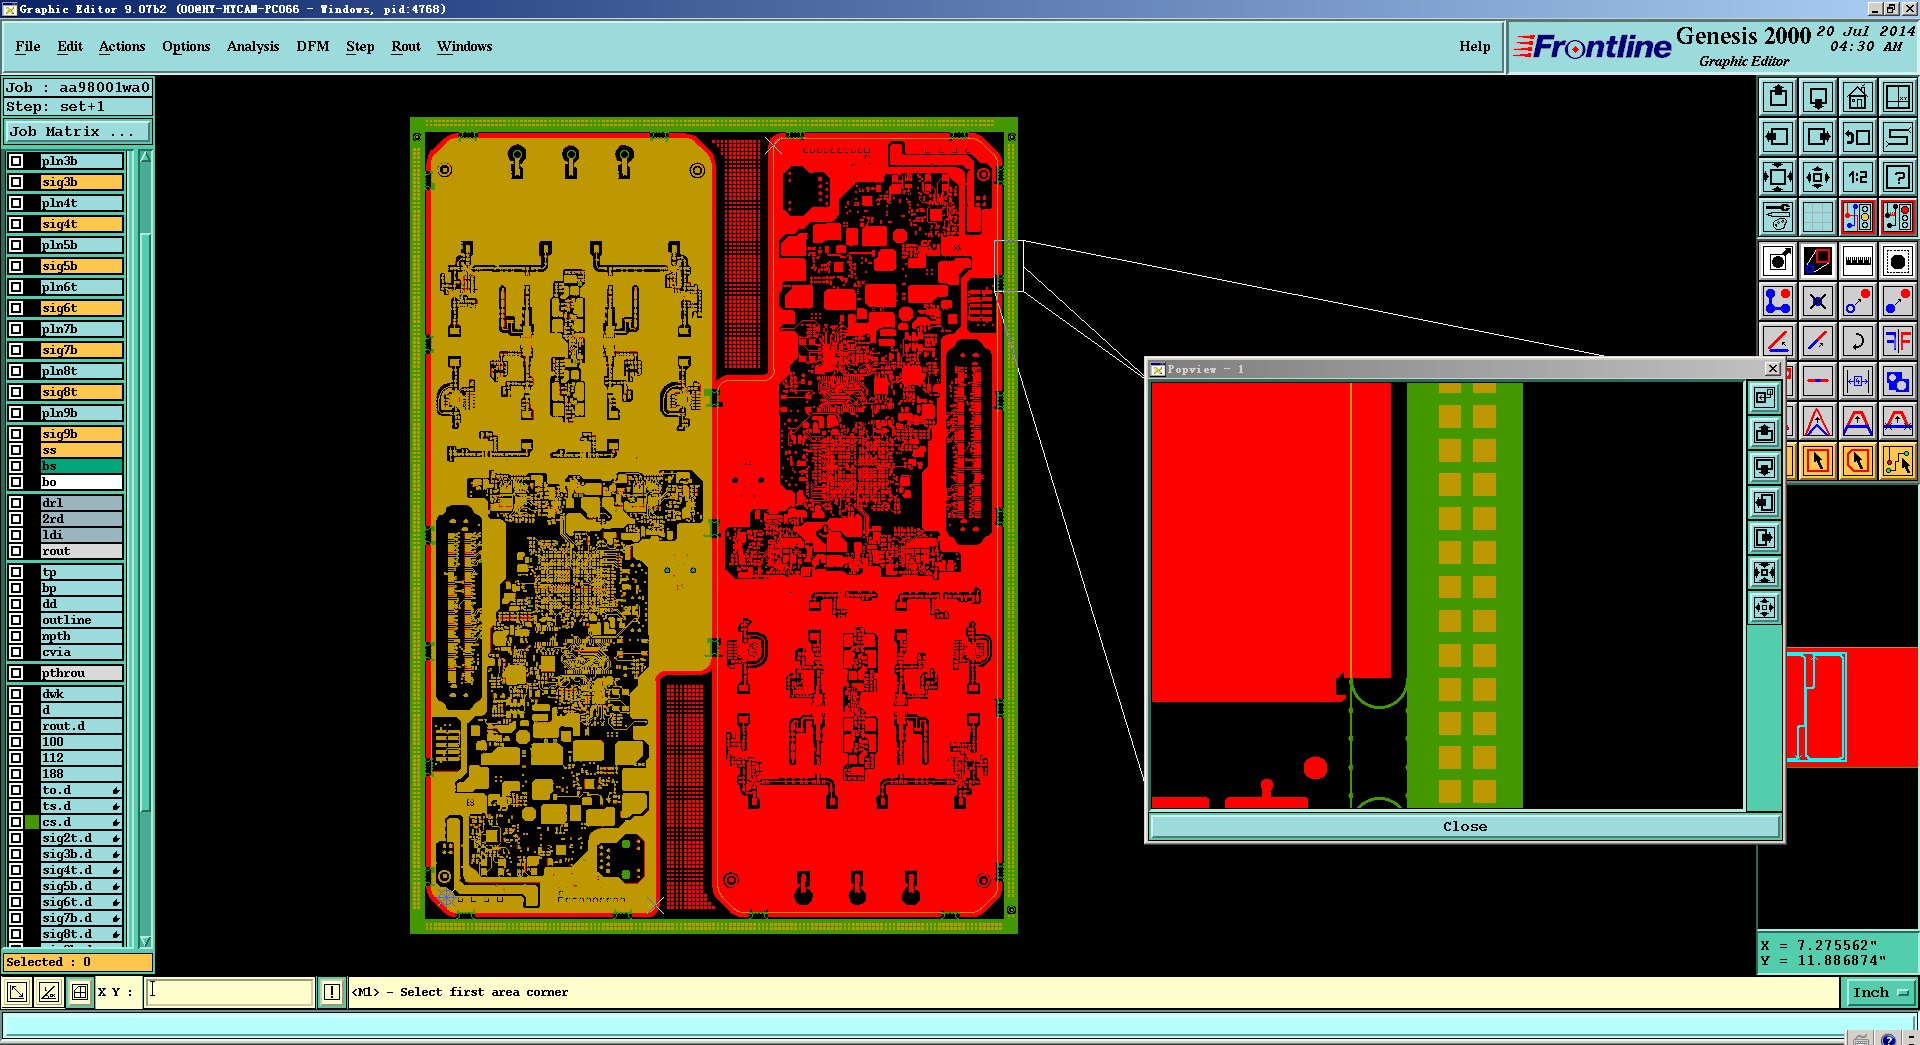
Task: Click the layer list scroll up arrow
Action: pyautogui.click(x=145, y=157)
